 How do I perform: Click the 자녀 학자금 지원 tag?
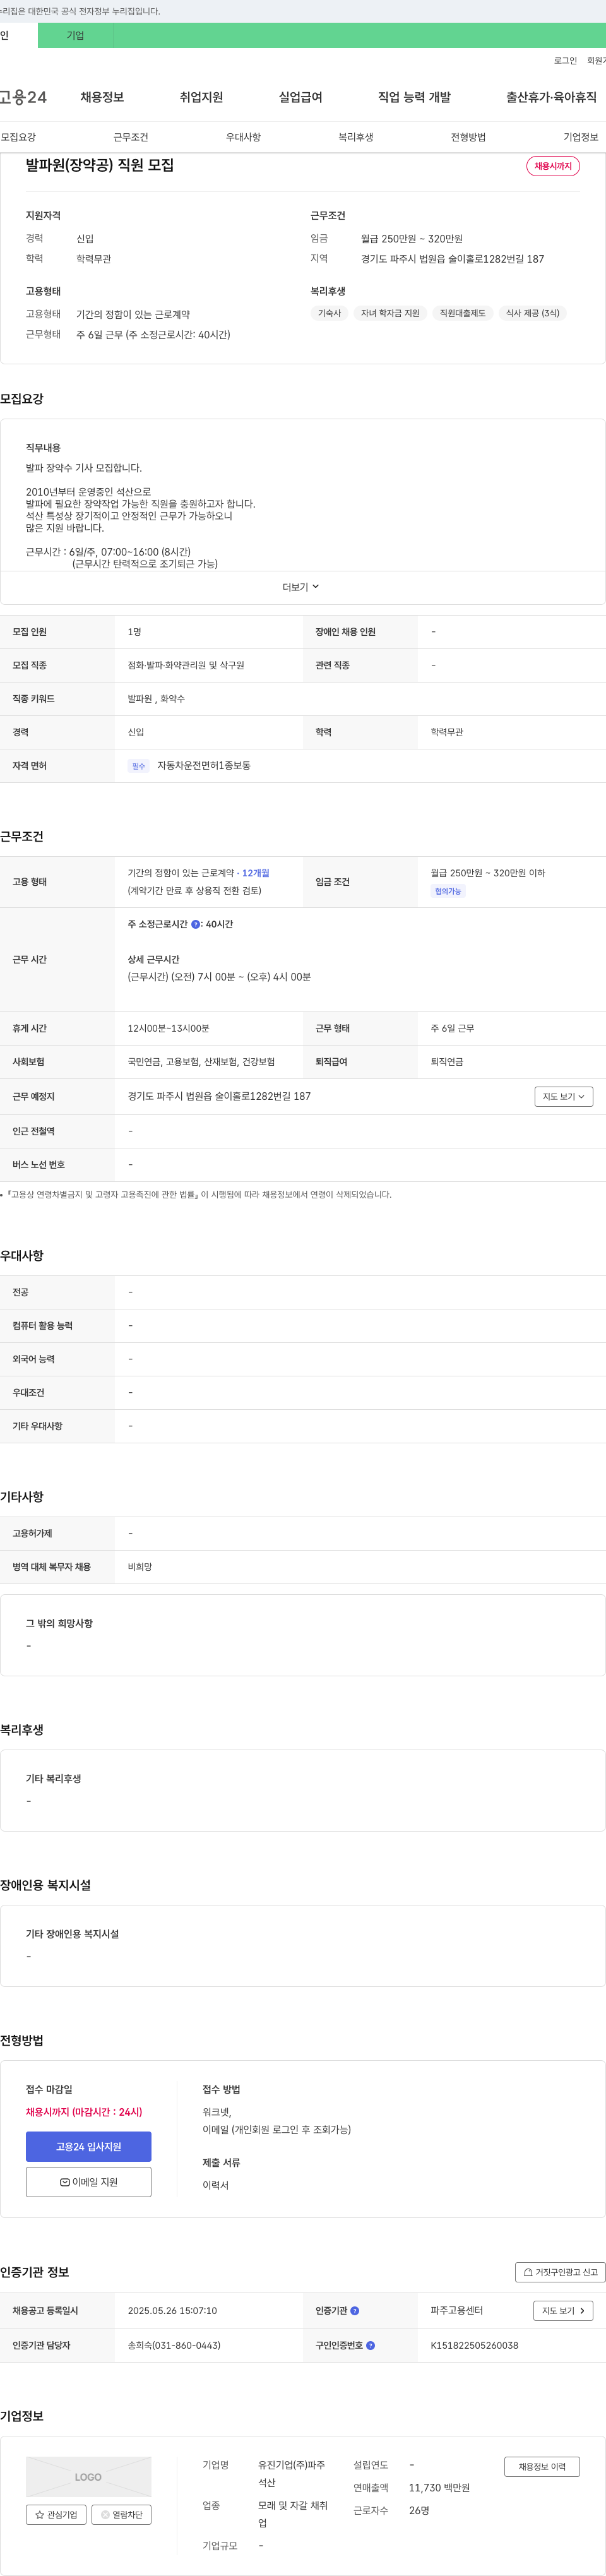[x=390, y=313]
